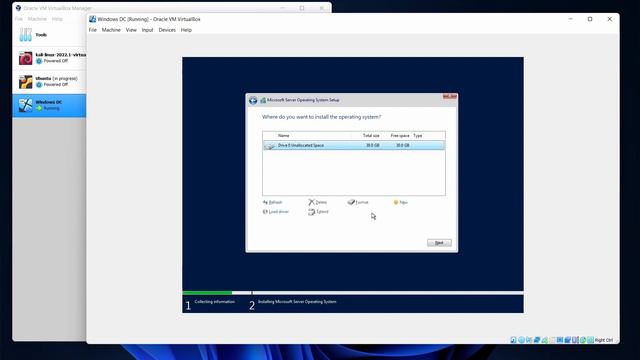Click the back arrow in Setup dialog
Screen dimensions: 640x360
(253, 100)
